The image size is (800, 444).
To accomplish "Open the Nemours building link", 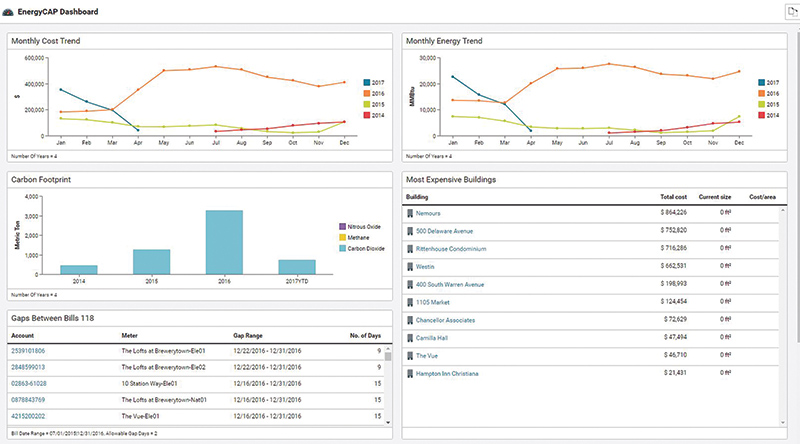I will (428, 213).
